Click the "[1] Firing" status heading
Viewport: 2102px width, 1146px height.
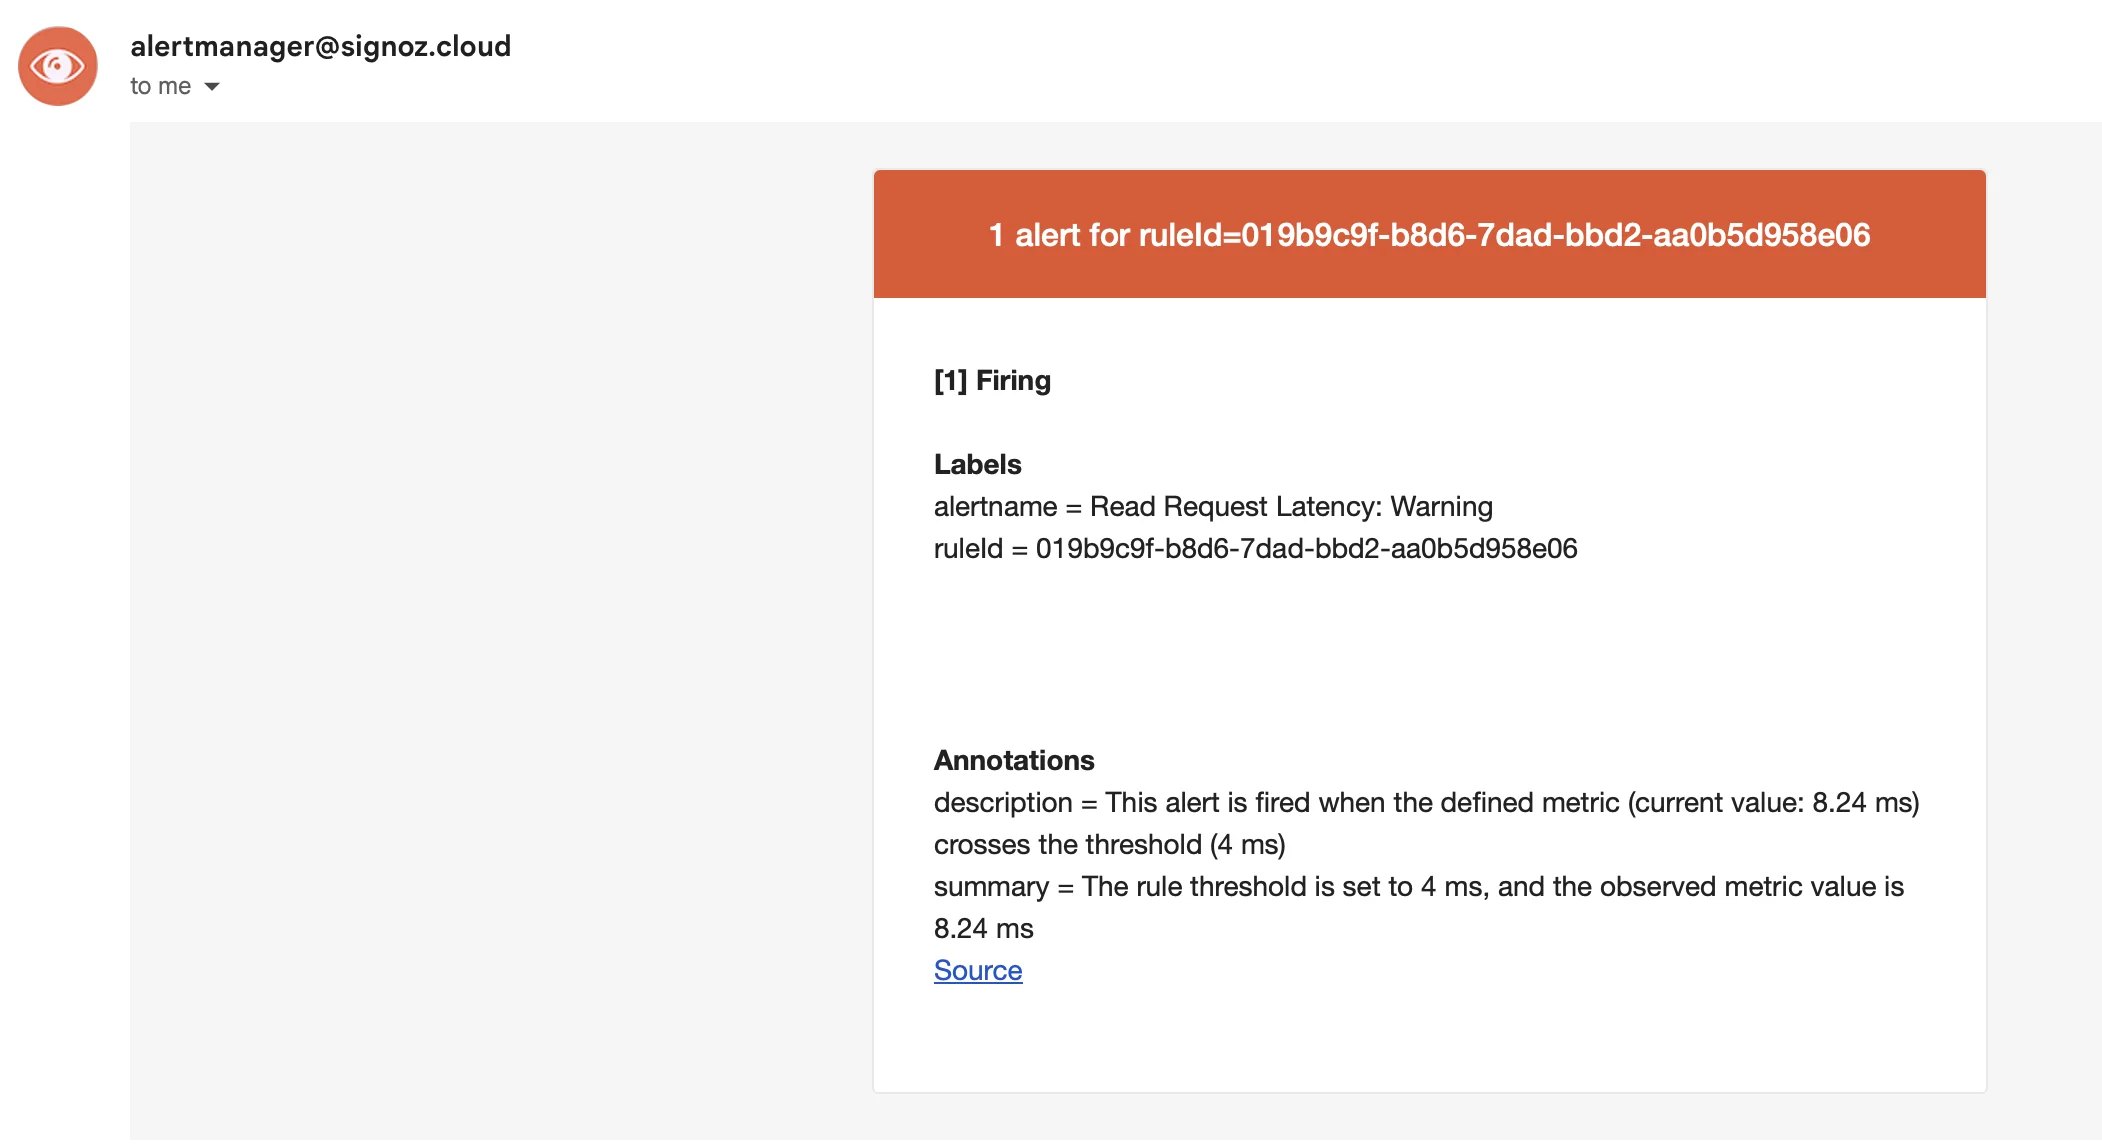[x=992, y=381]
